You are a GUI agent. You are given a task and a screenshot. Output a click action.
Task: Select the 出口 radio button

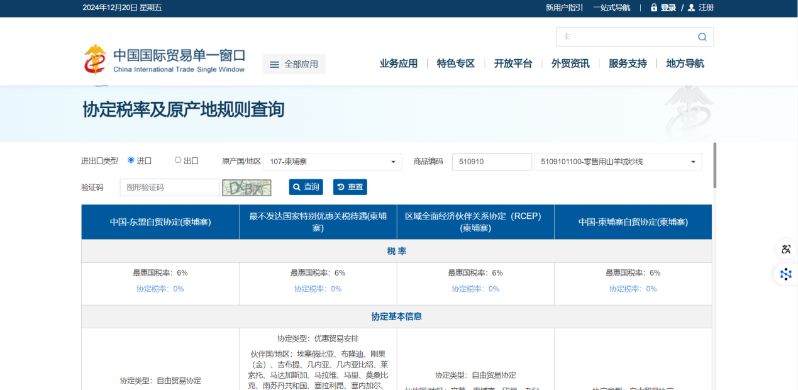point(178,160)
